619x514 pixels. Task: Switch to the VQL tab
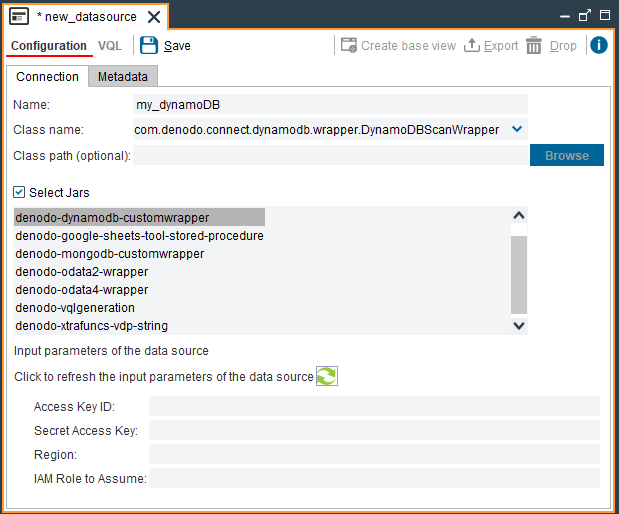point(110,46)
